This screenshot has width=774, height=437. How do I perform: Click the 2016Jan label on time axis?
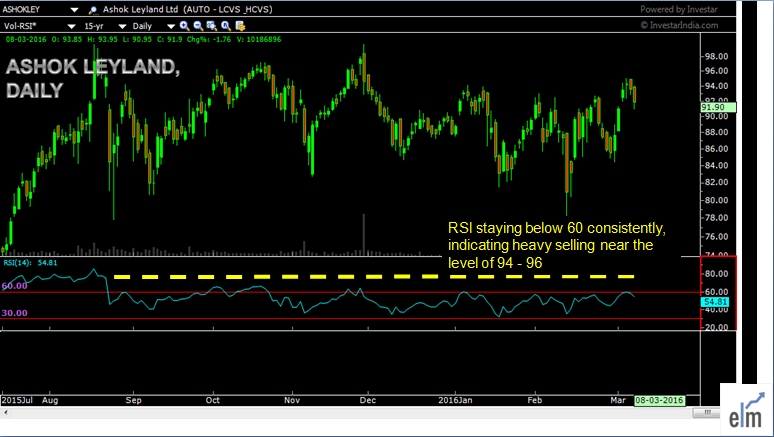click(455, 400)
